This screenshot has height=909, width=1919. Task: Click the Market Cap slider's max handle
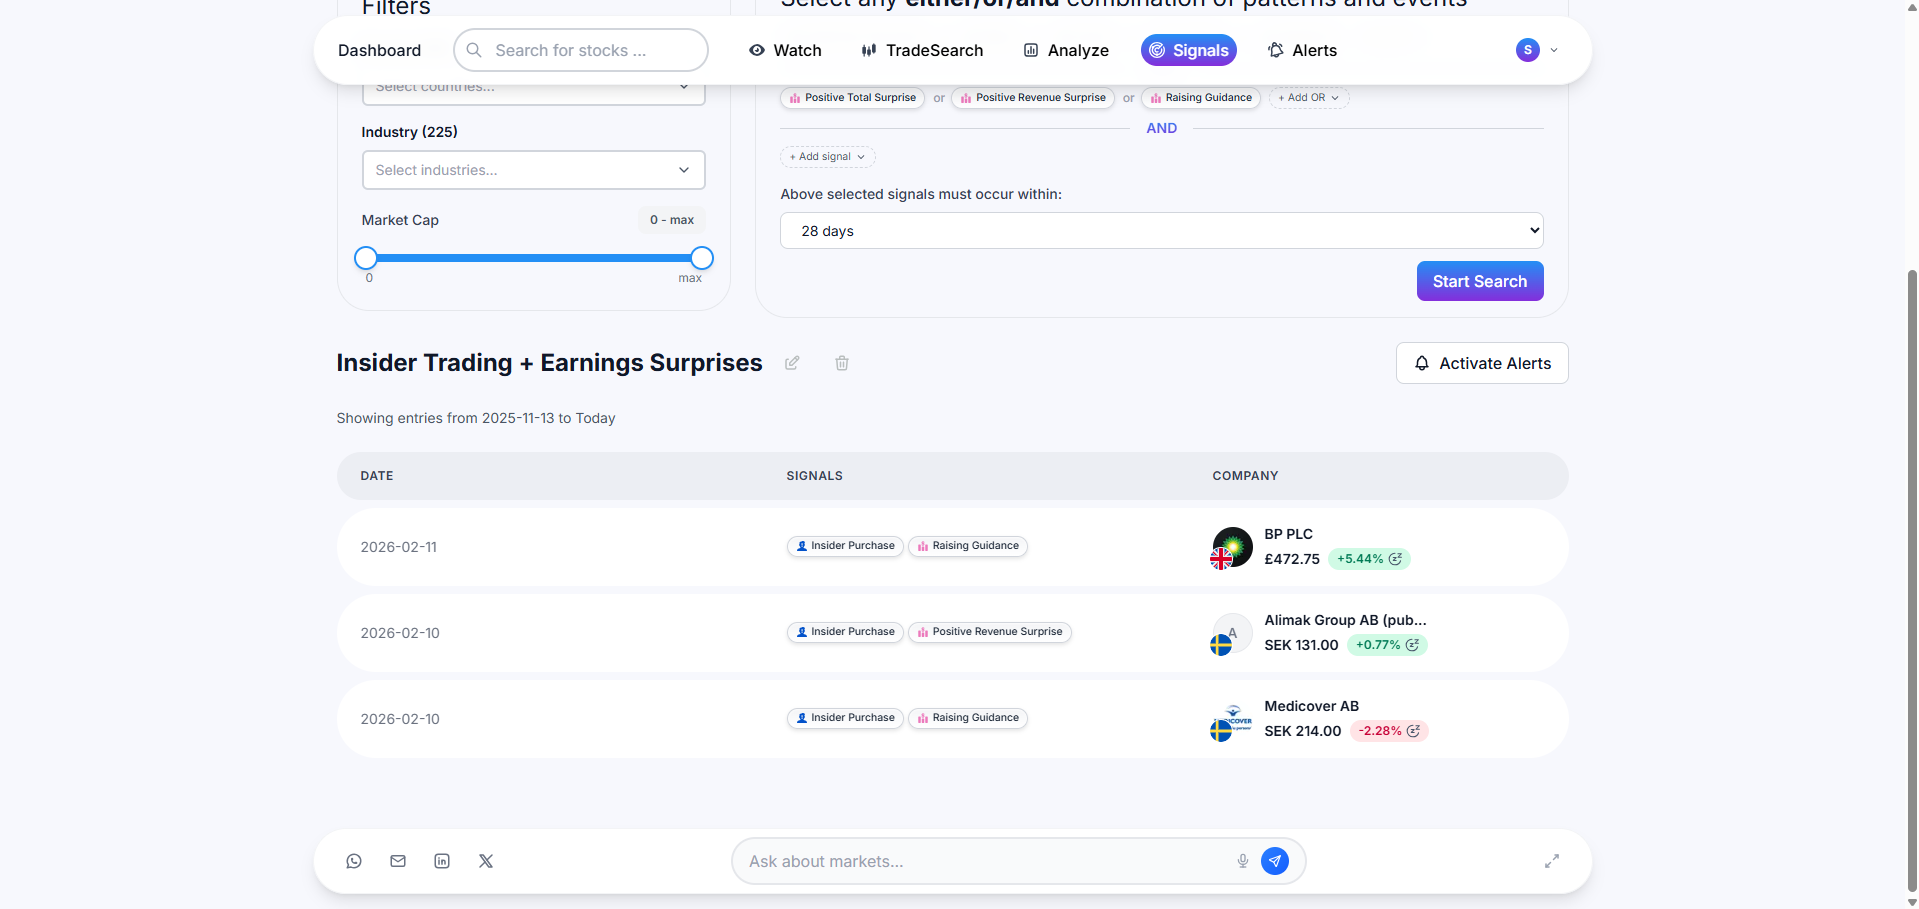(x=702, y=258)
